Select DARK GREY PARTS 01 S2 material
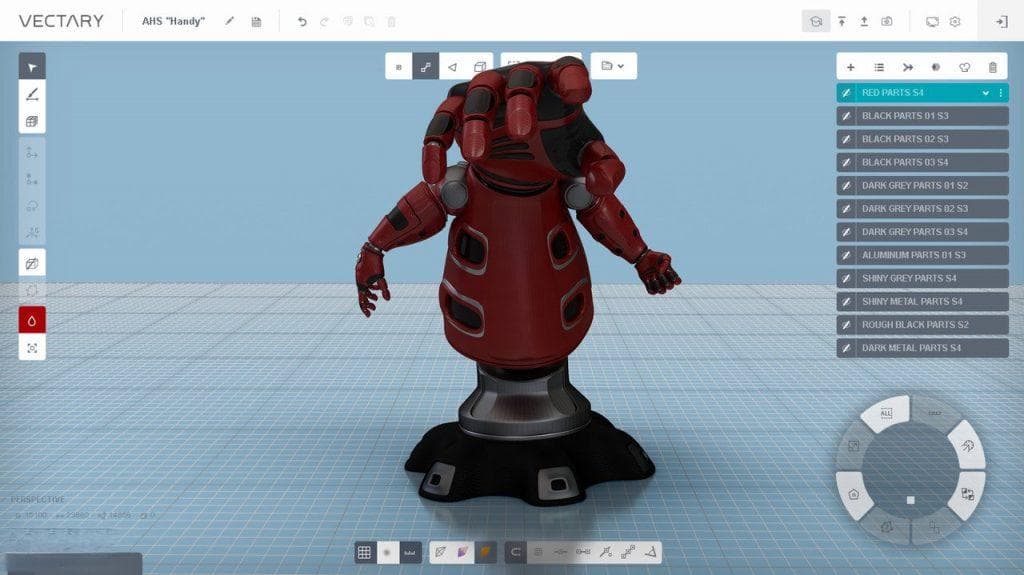Screen dimensions: 1024x575 coord(922,186)
